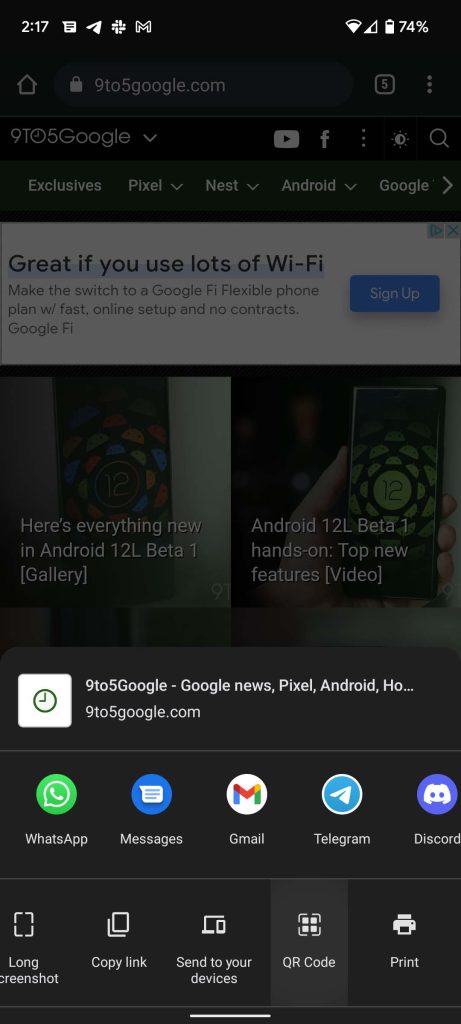Expand the Nest category menu
The image size is (461, 1024).
pos(232,185)
